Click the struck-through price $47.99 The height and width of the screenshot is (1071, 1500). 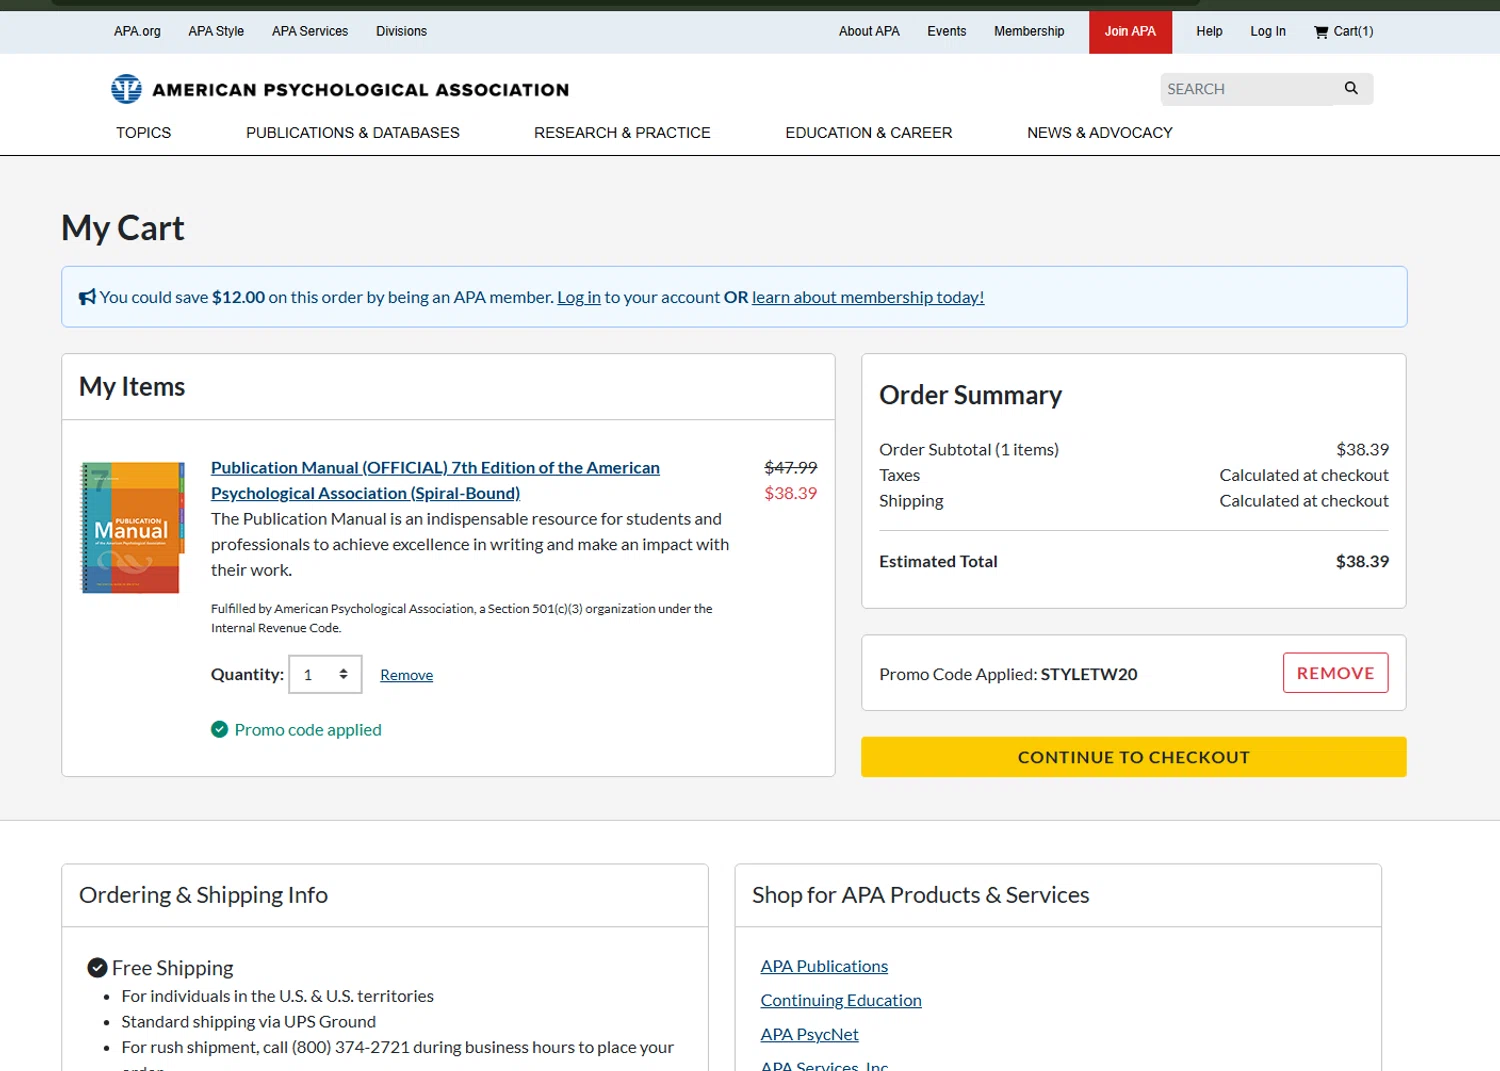click(x=790, y=467)
